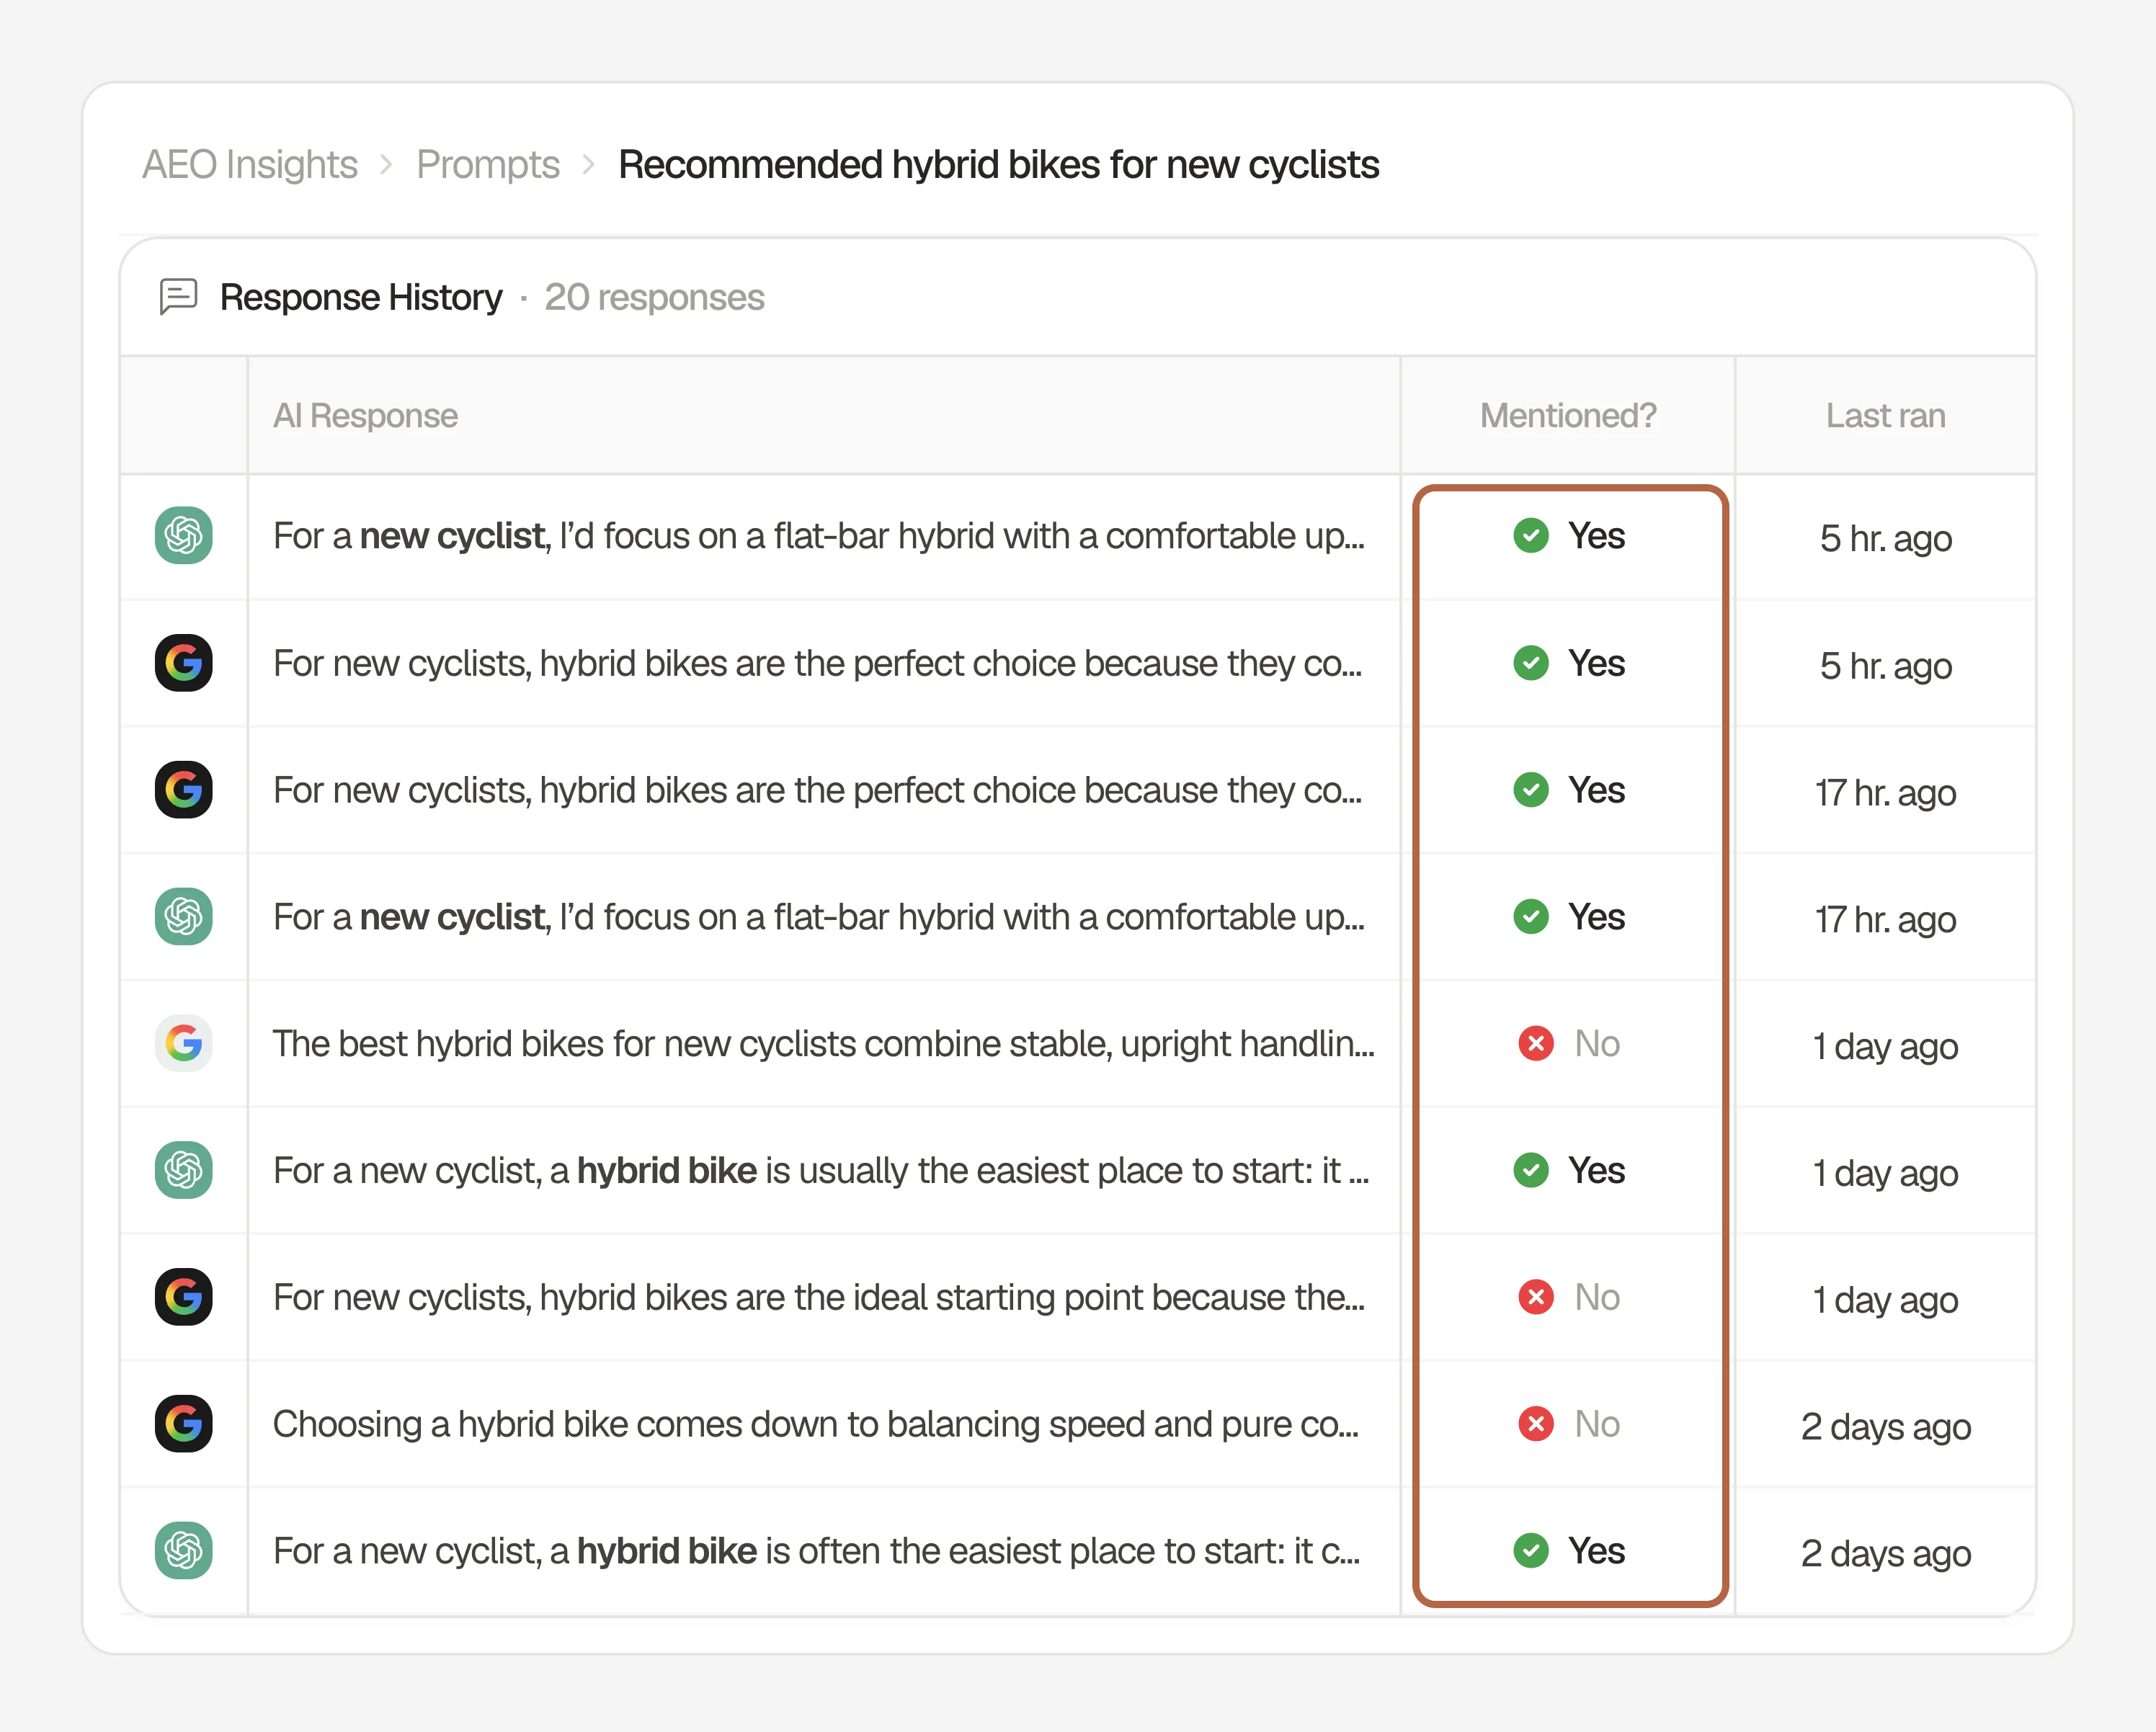This screenshot has width=2156, height=1732.
Task: Select the current page title breadcrumb
Action: (x=999, y=165)
